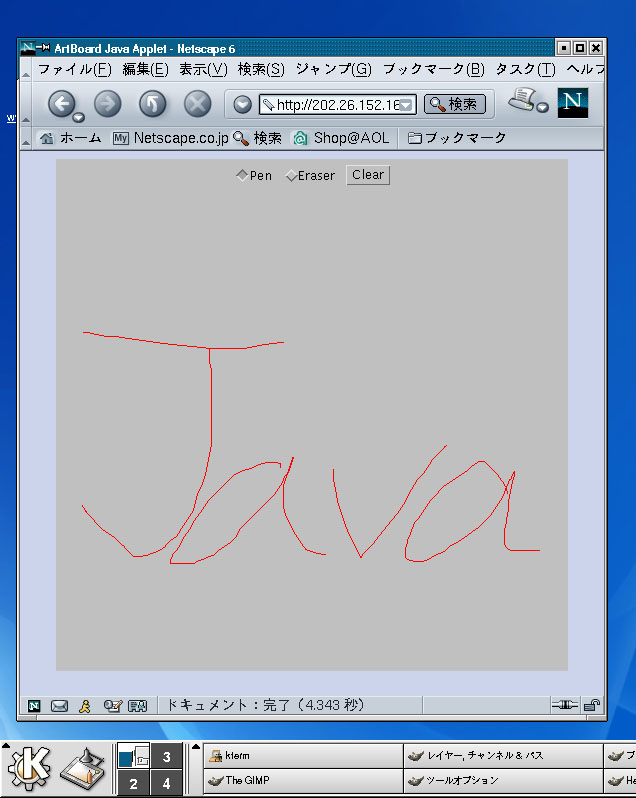Switch to virtual desktop 2

tap(133, 783)
